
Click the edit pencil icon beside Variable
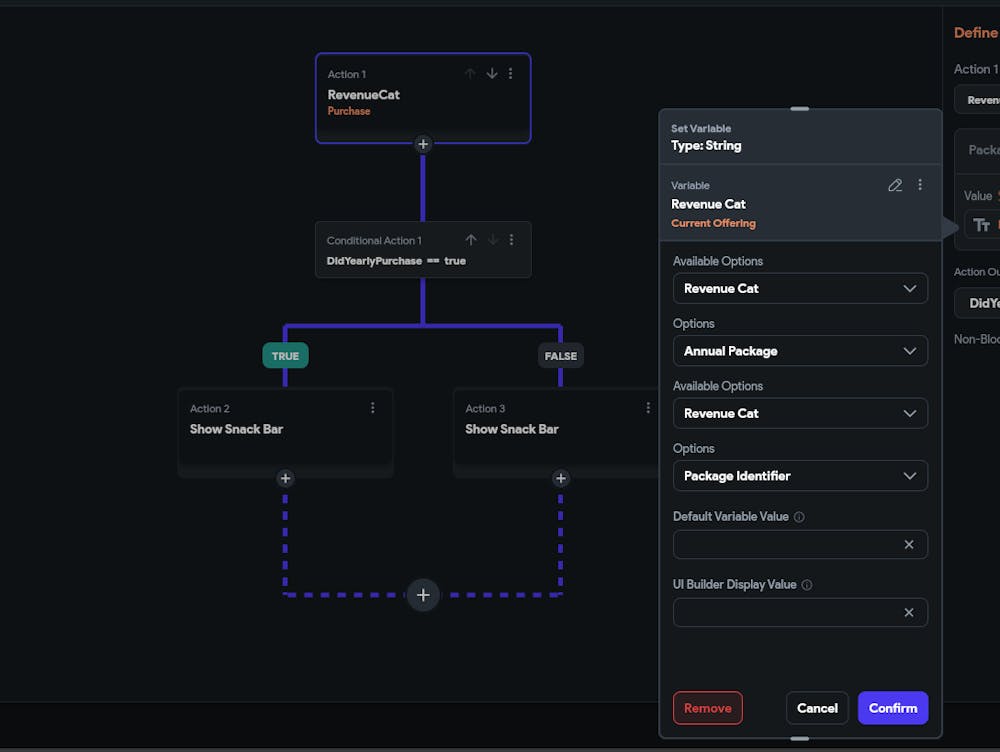click(x=895, y=185)
